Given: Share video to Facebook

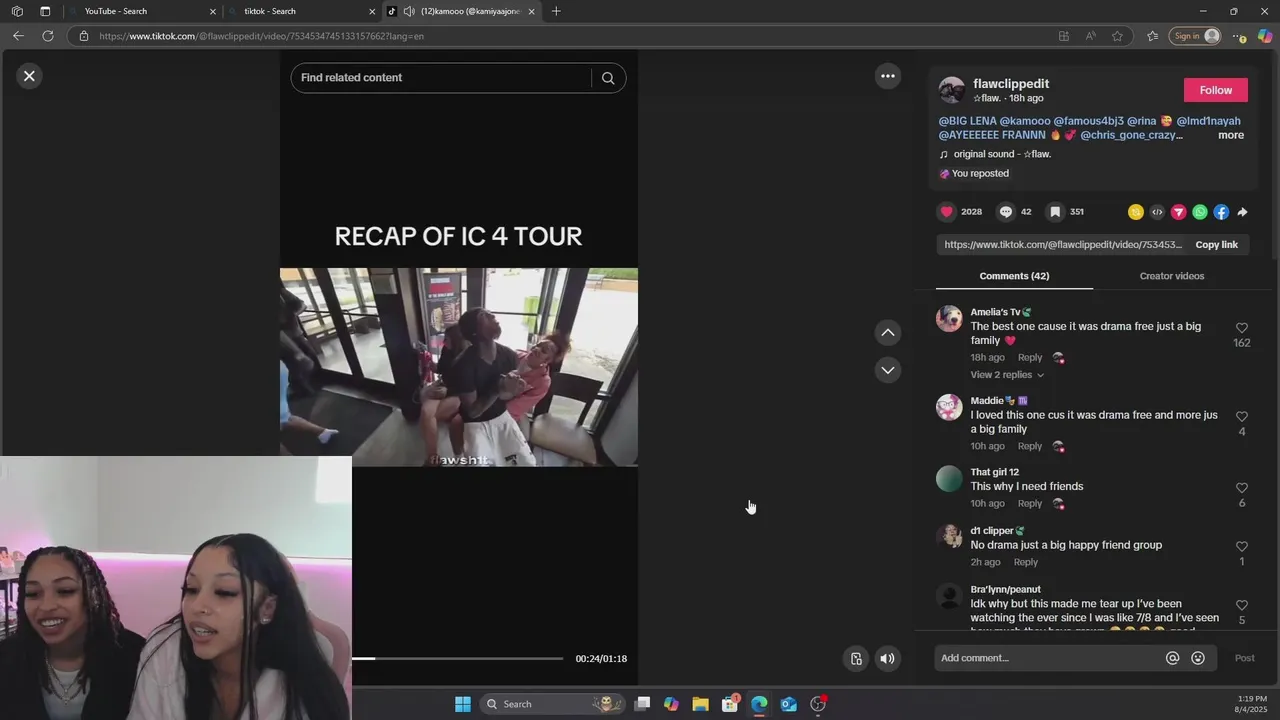Looking at the screenshot, I should [x=1221, y=212].
